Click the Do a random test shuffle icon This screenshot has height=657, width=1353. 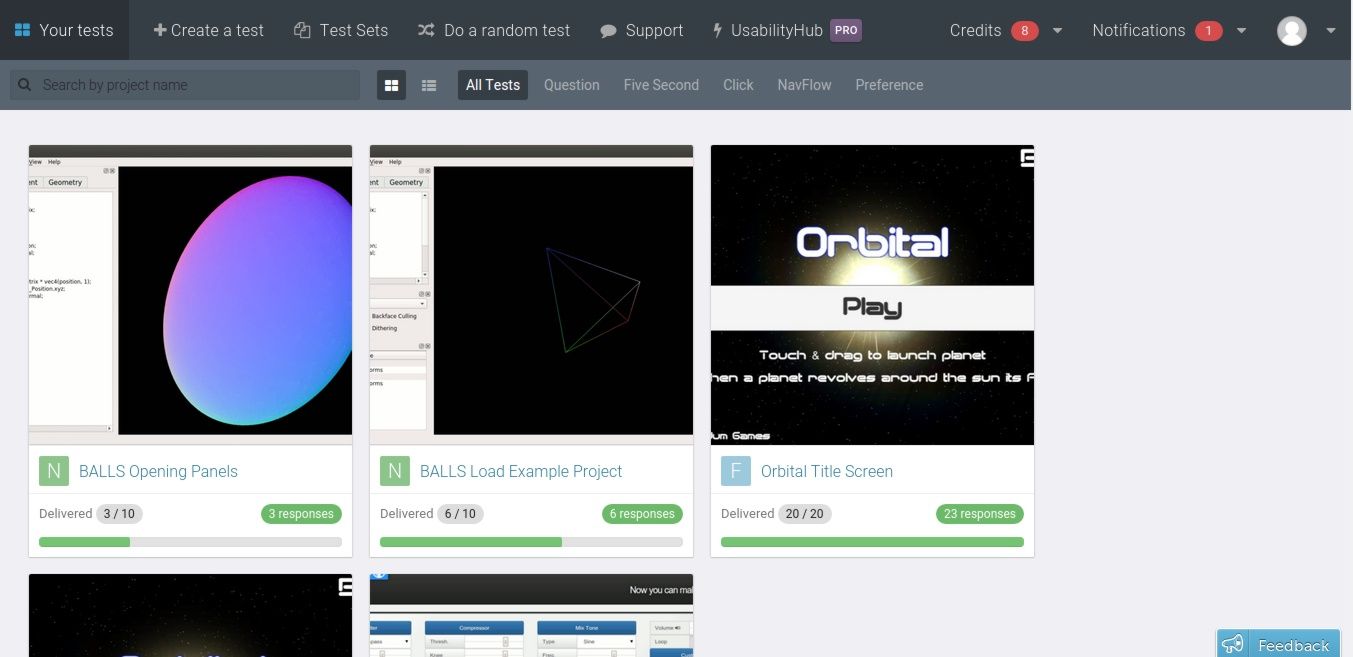point(426,30)
